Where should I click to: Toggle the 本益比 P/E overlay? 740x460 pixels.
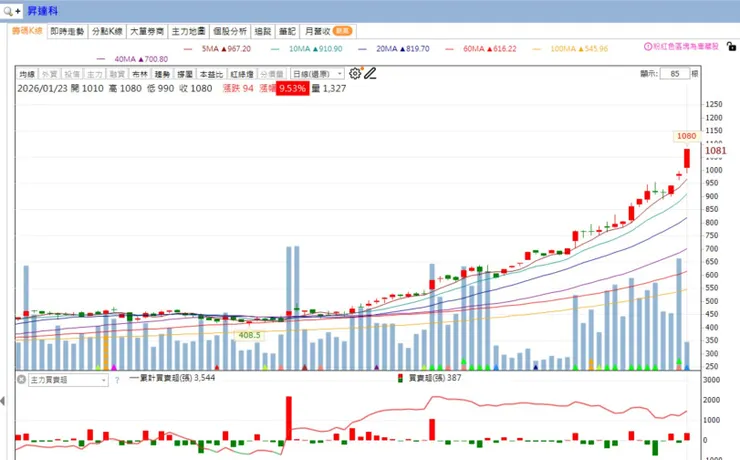click(211, 74)
